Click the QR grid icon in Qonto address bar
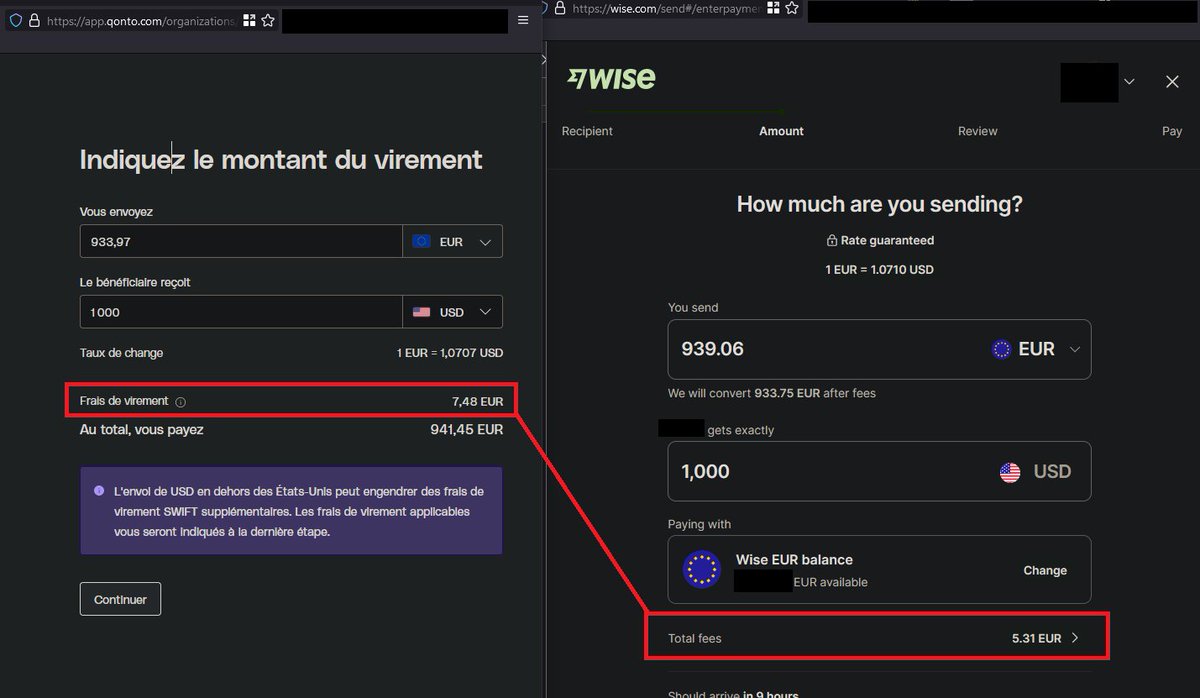Screen dimensions: 1200x698 249,20
